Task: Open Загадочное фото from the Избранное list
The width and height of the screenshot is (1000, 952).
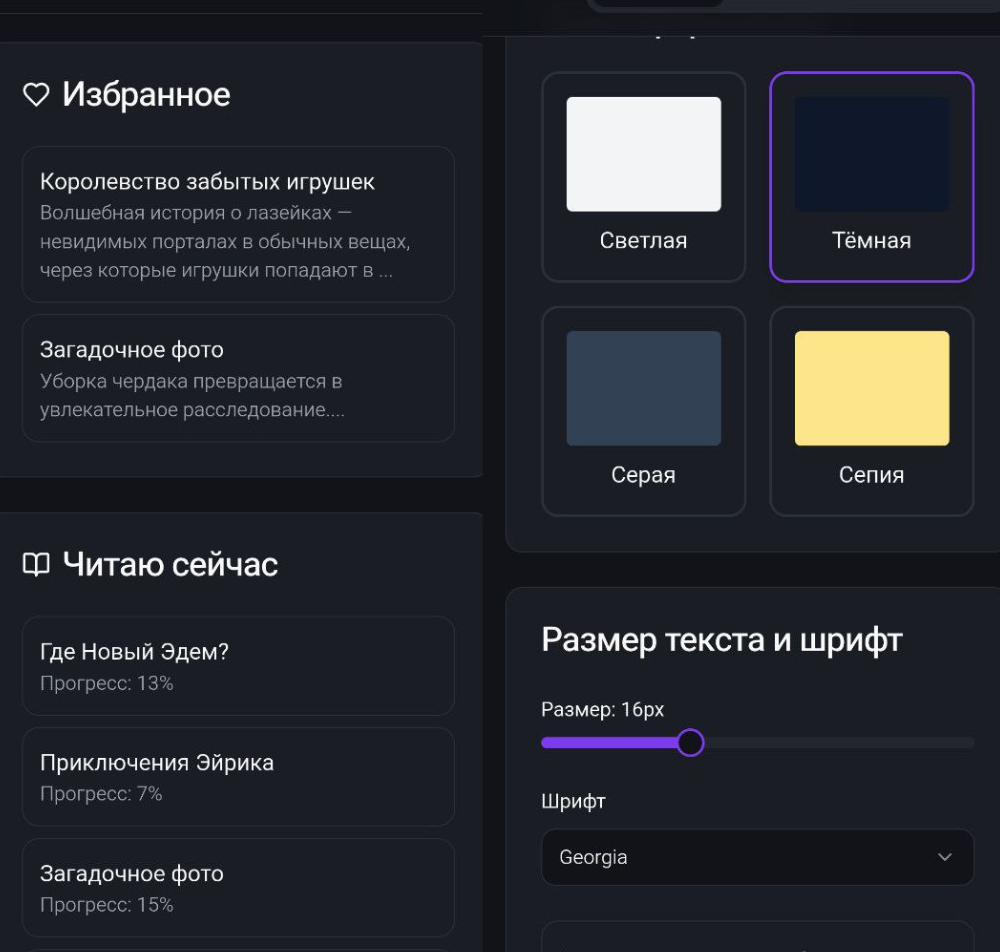Action: [238, 378]
